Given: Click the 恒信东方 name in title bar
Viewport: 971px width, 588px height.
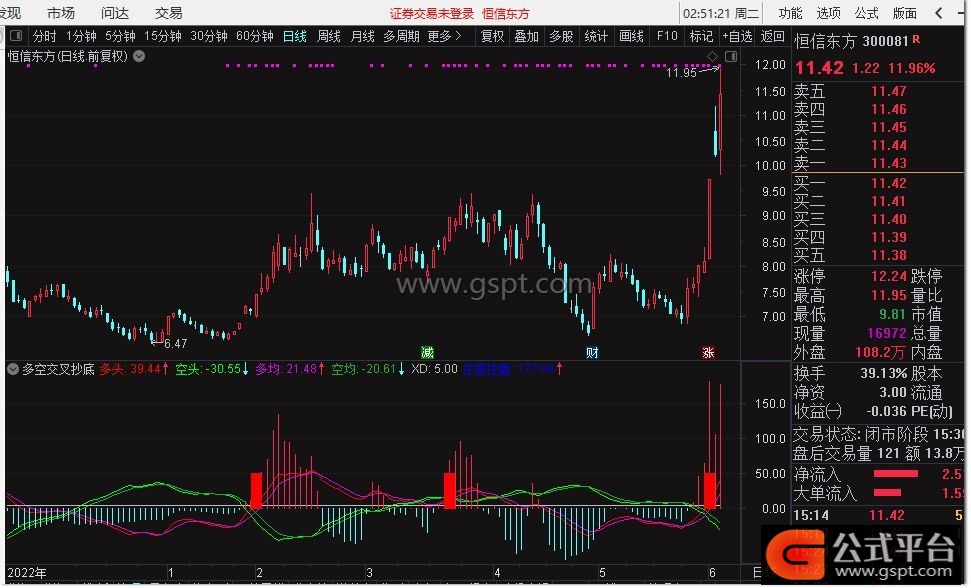Looking at the screenshot, I should coord(506,14).
